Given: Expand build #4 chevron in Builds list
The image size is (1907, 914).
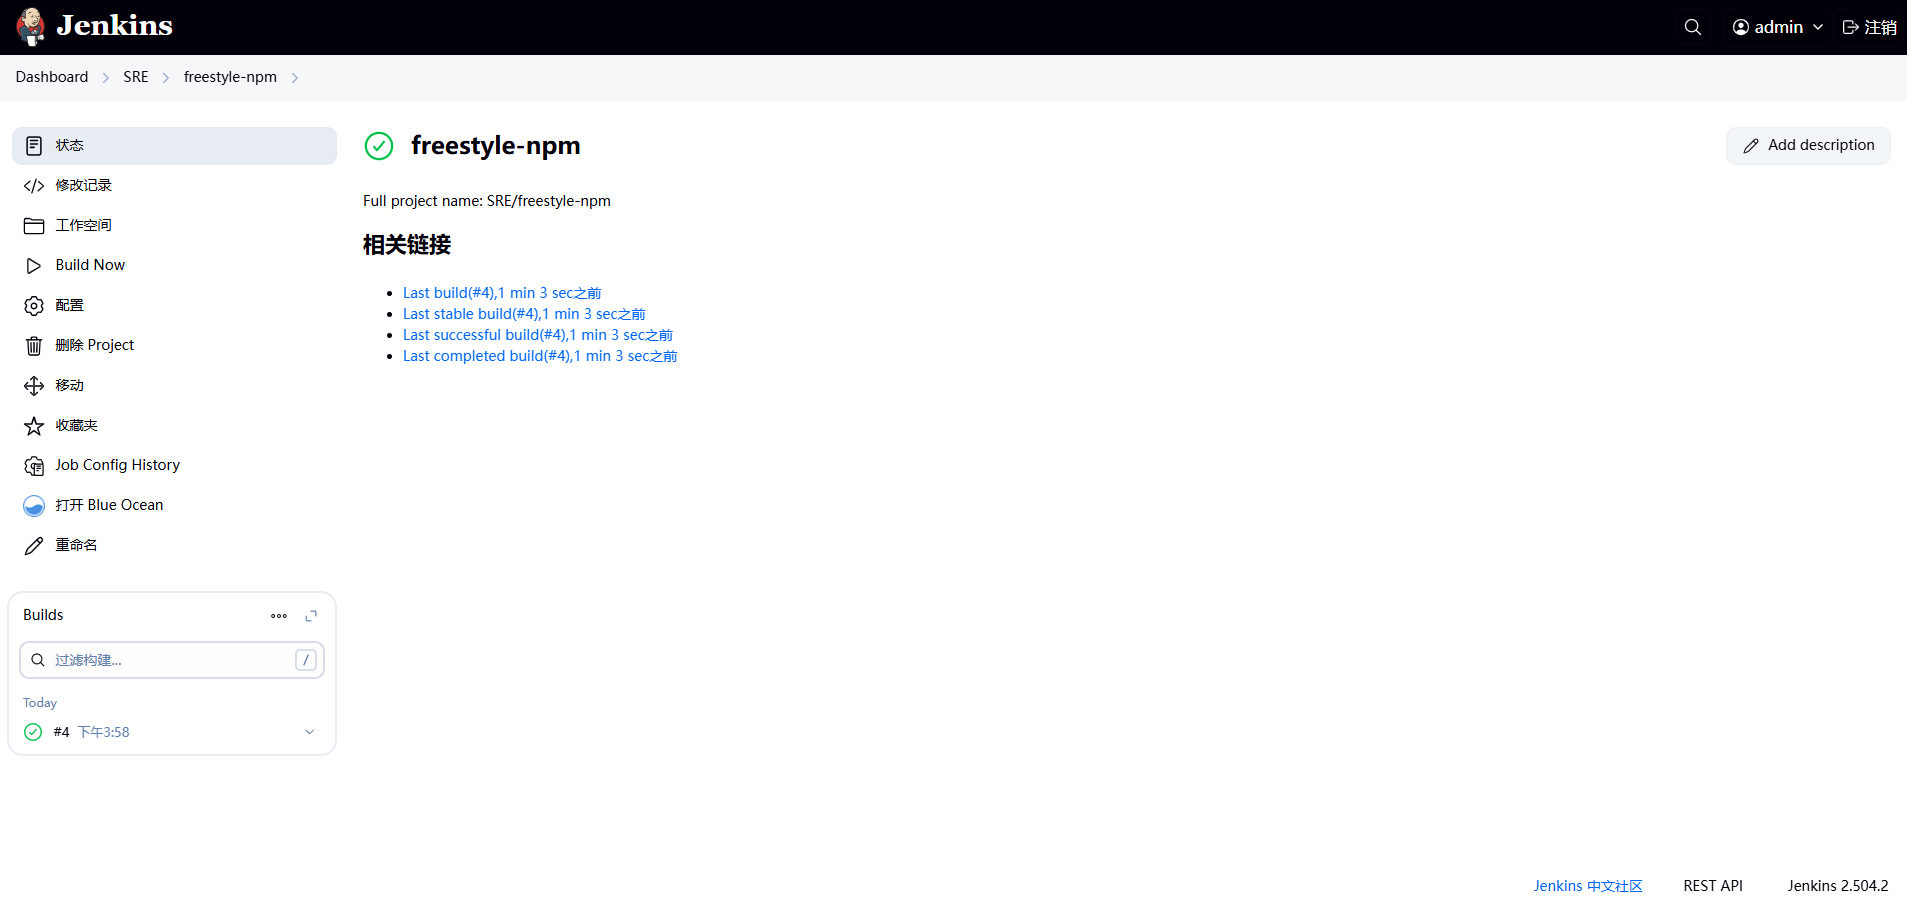Looking at the screenshot, I should [x=309, y=732].
